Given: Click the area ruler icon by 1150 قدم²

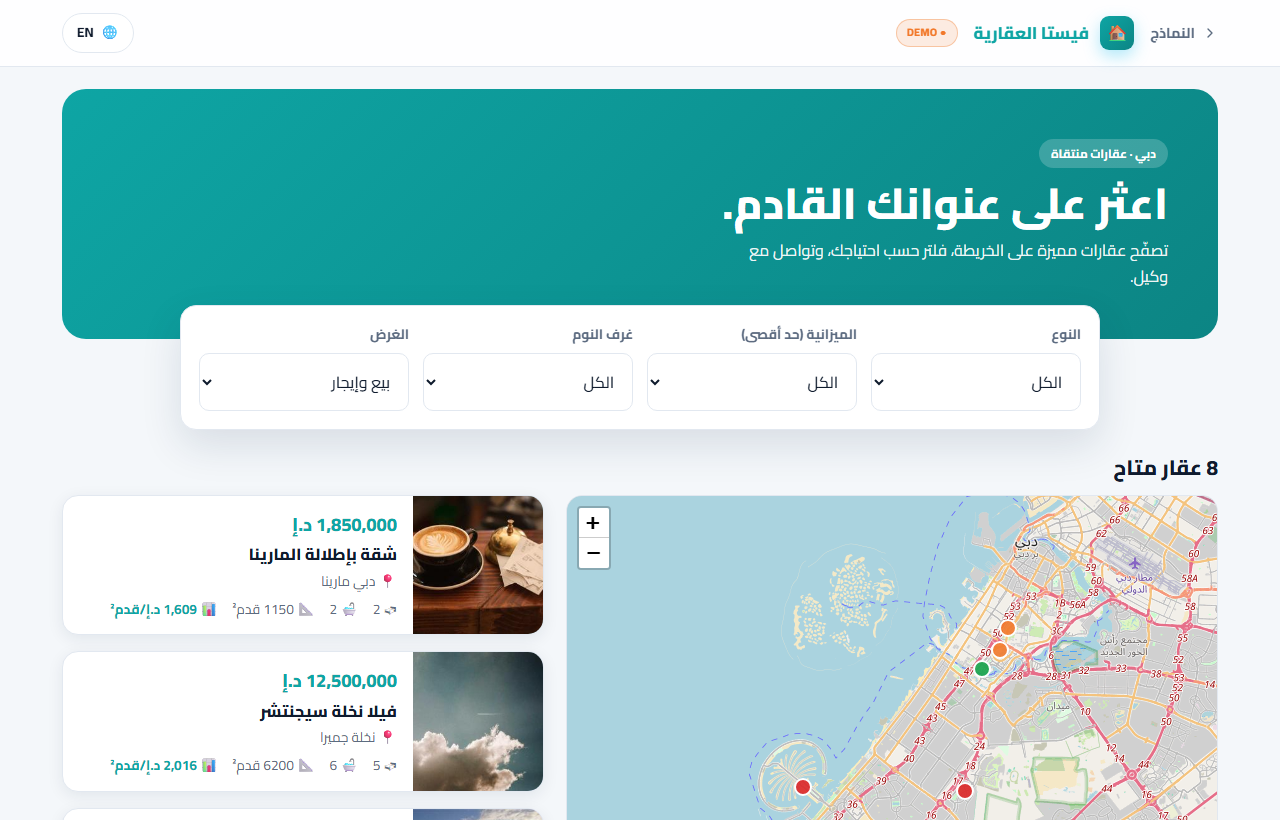Looking at the screenshot, I should (305, 609).
